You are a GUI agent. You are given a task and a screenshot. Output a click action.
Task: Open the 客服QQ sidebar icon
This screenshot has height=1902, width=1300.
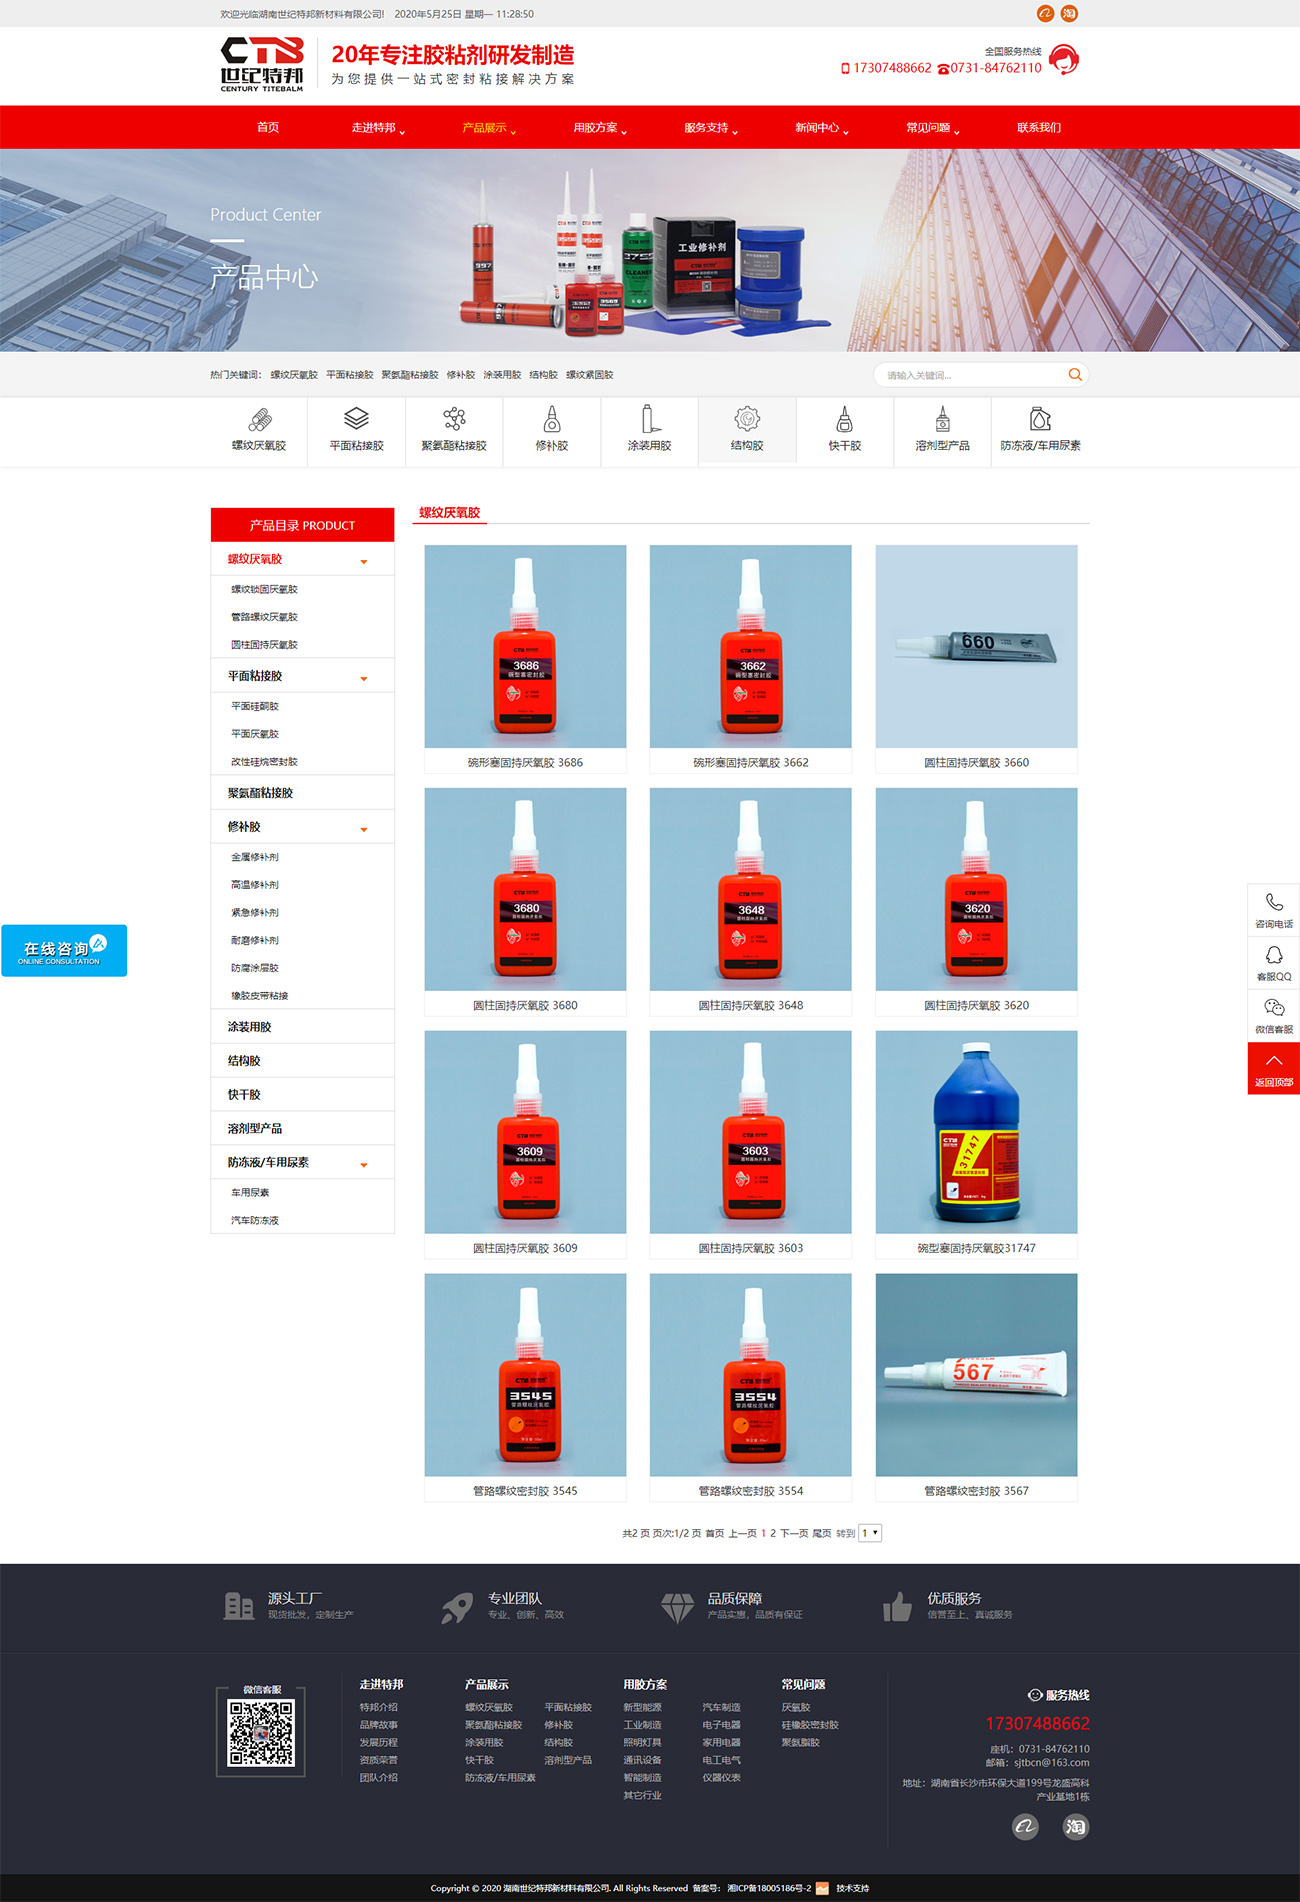1273,957
